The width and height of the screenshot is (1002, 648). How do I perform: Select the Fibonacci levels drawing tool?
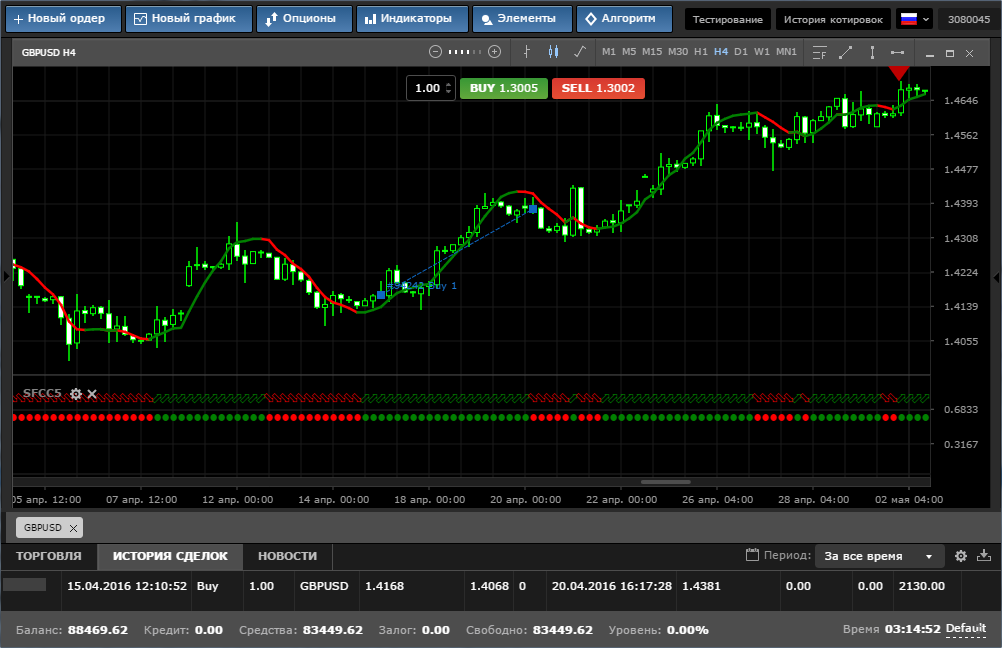[x=819, y=52]
